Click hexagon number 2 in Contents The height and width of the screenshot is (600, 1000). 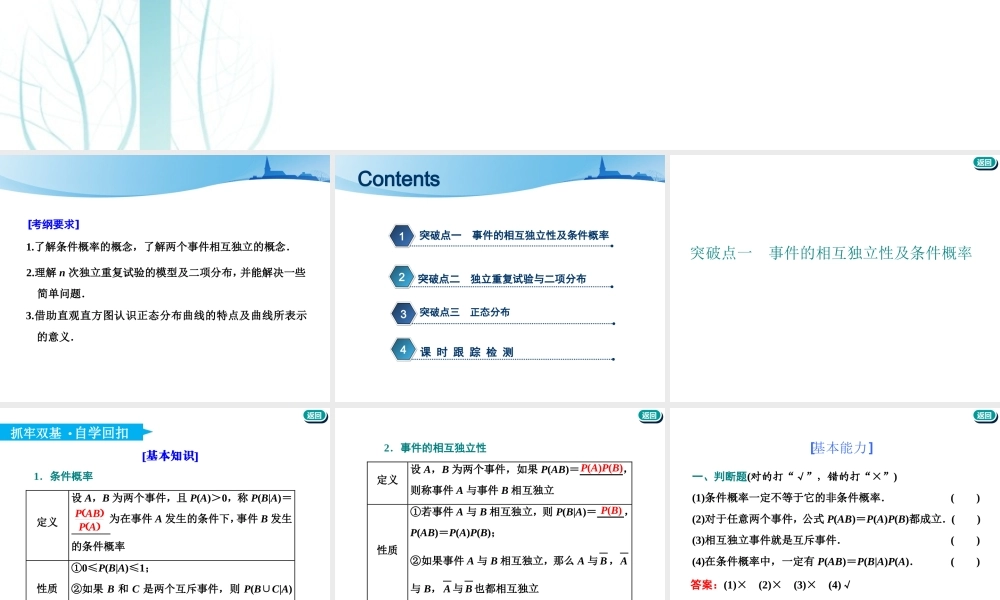[x=401, y=277]
